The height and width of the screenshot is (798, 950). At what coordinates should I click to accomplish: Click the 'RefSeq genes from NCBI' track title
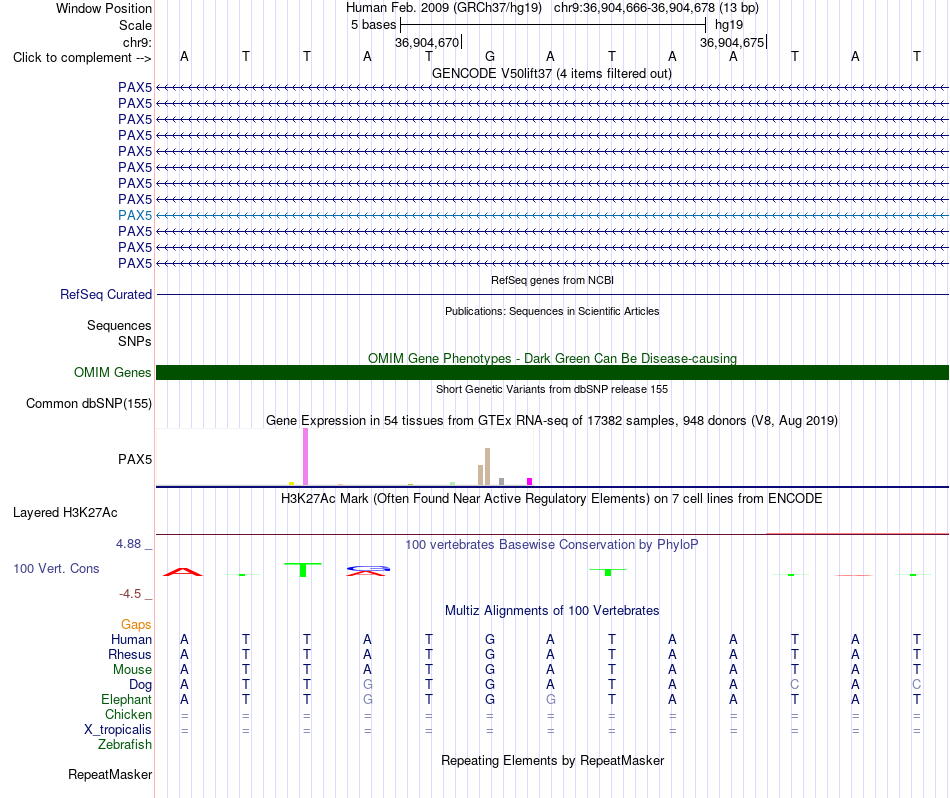pos(552,280)
